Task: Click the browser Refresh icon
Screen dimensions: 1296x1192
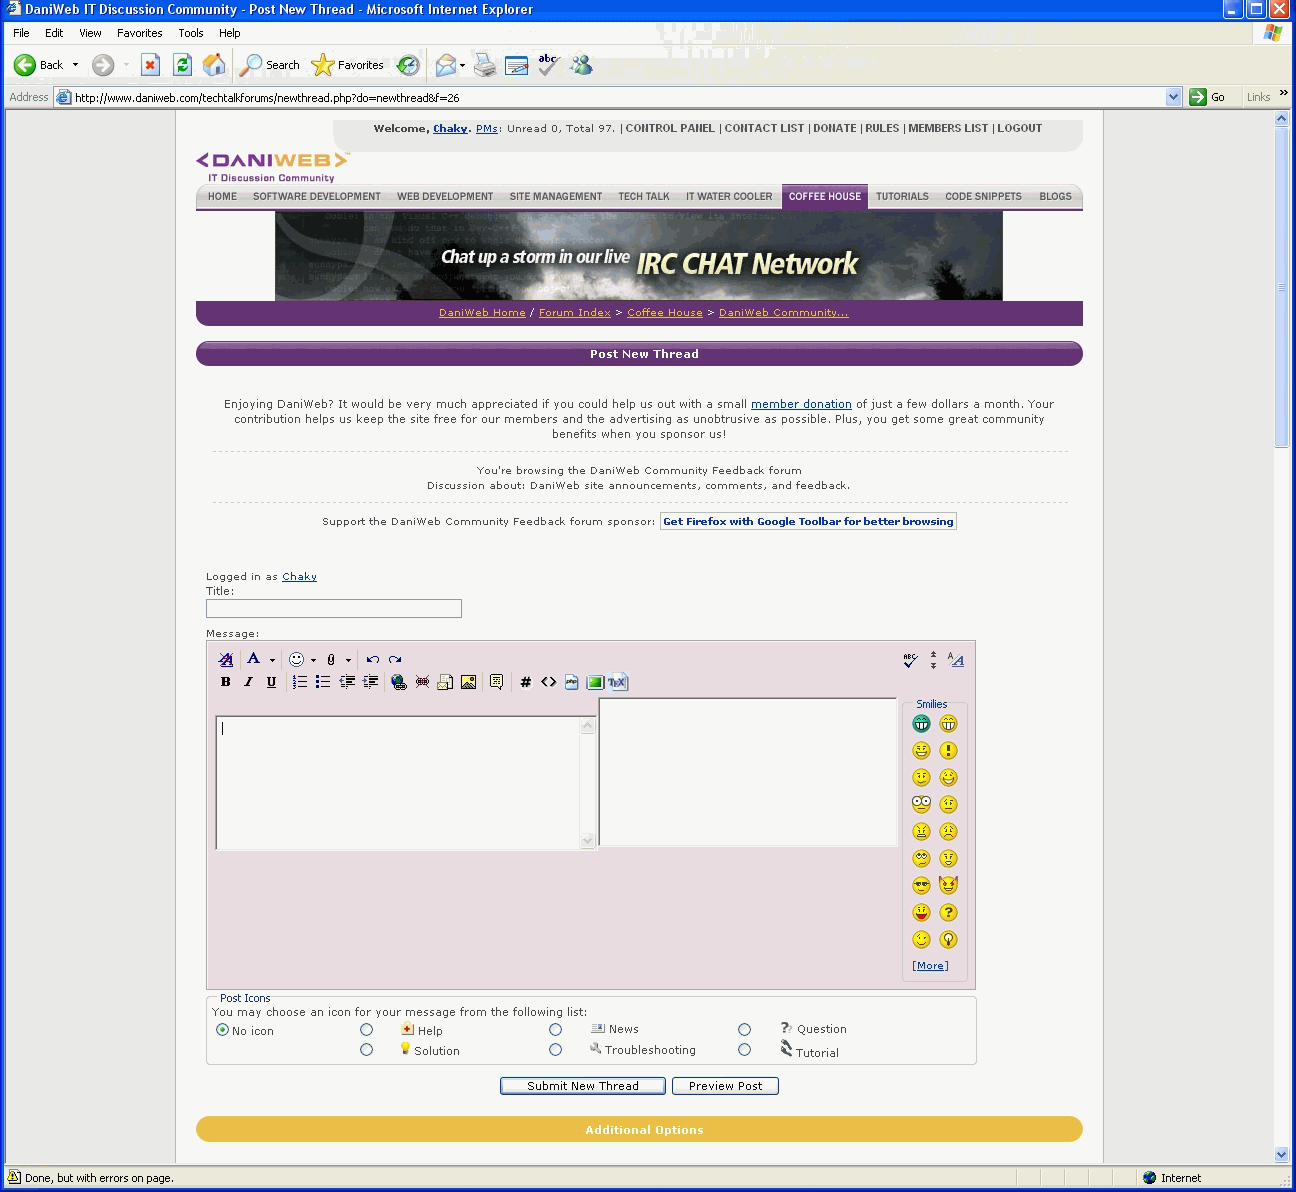Action: click(x=182, y=65)
